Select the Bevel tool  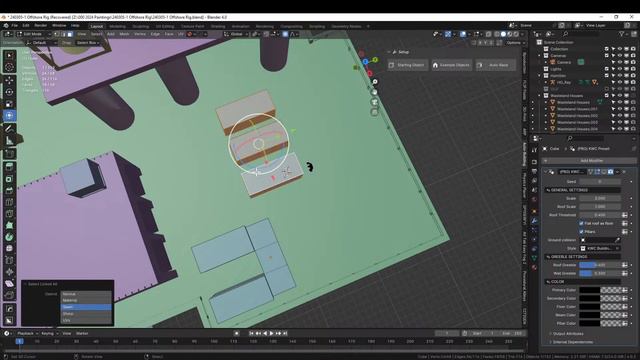click(x=9, y=191)
